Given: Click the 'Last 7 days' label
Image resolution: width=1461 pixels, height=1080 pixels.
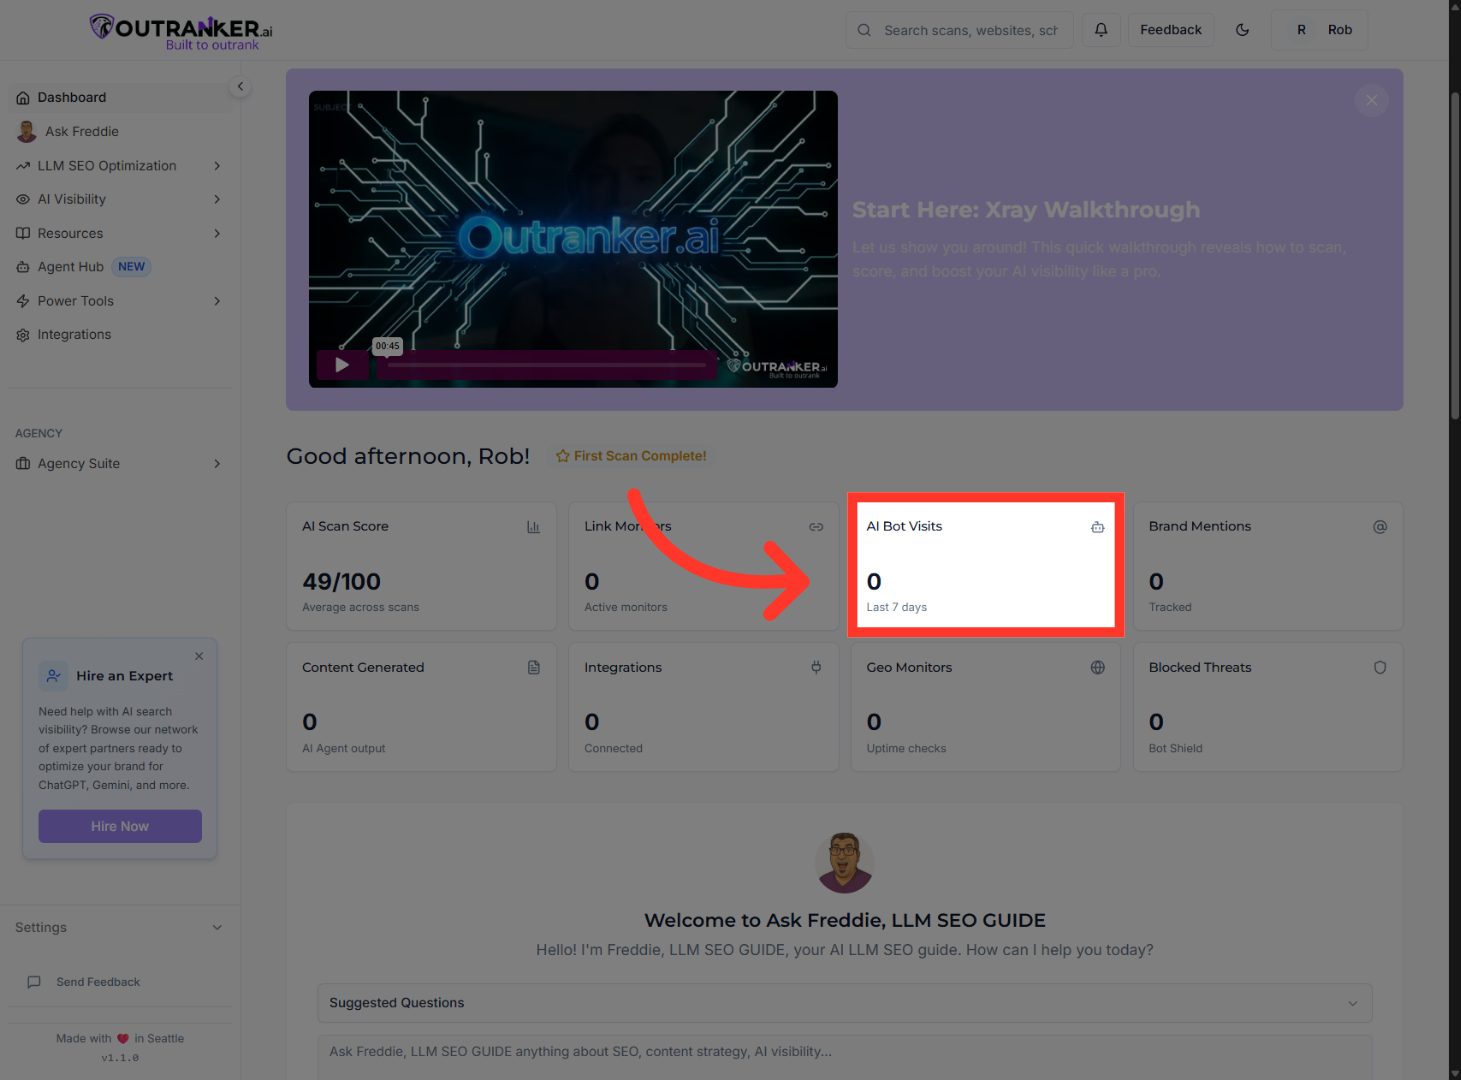Looking at the screenshot, I should click(x=897, y=607).
